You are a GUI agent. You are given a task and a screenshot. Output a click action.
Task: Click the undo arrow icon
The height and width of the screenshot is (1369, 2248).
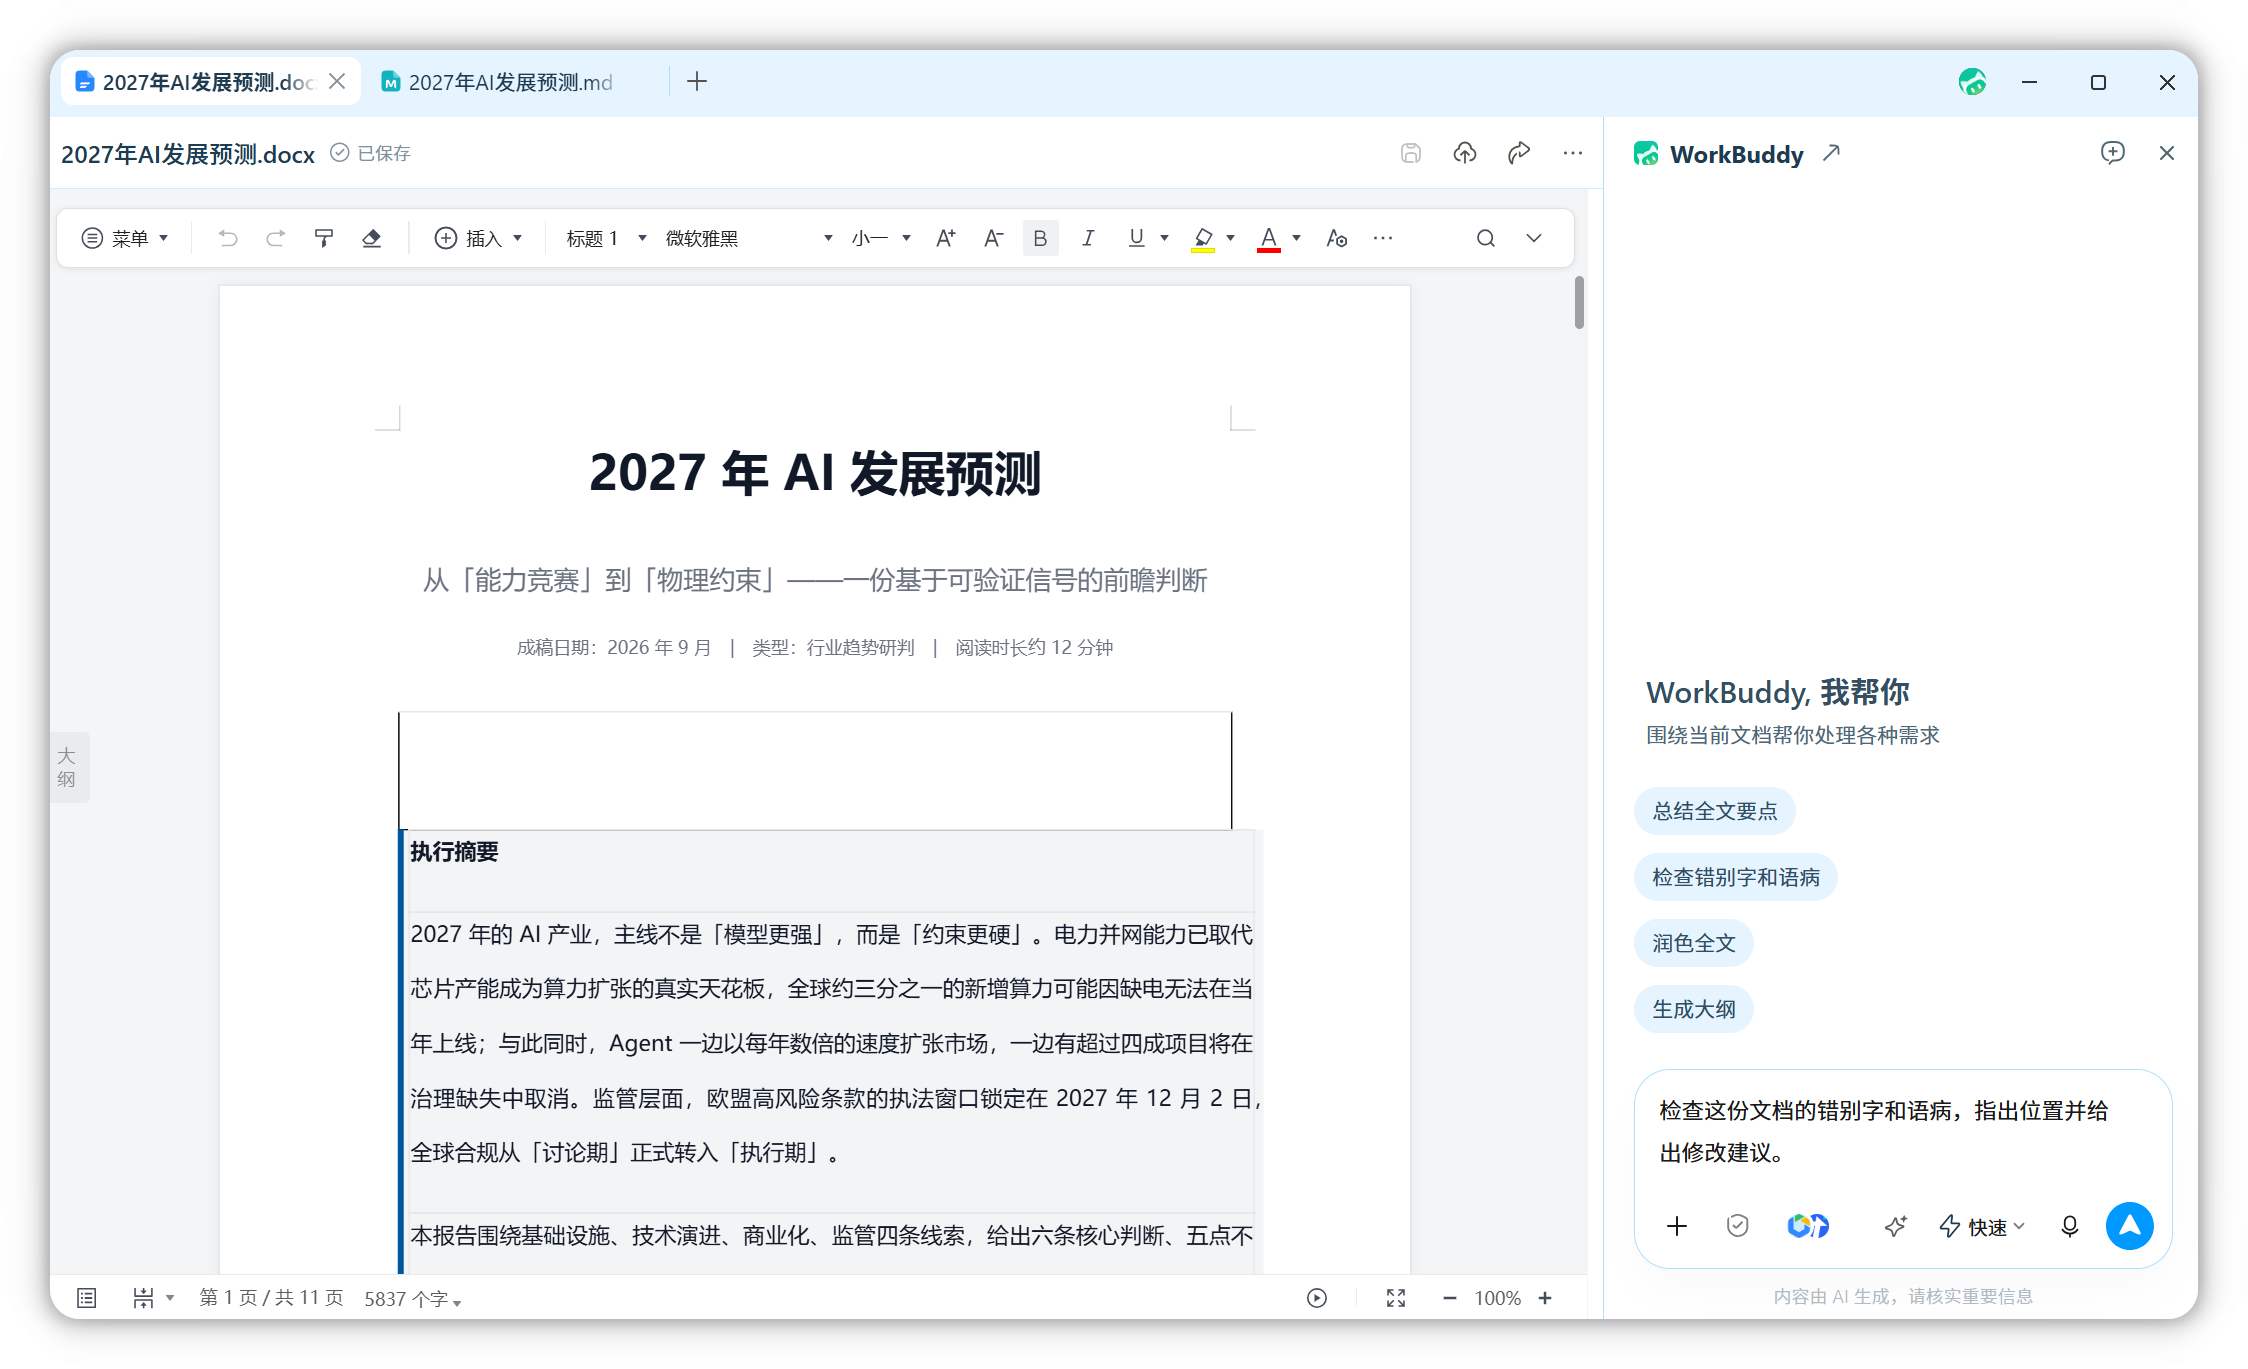point(228,238)
